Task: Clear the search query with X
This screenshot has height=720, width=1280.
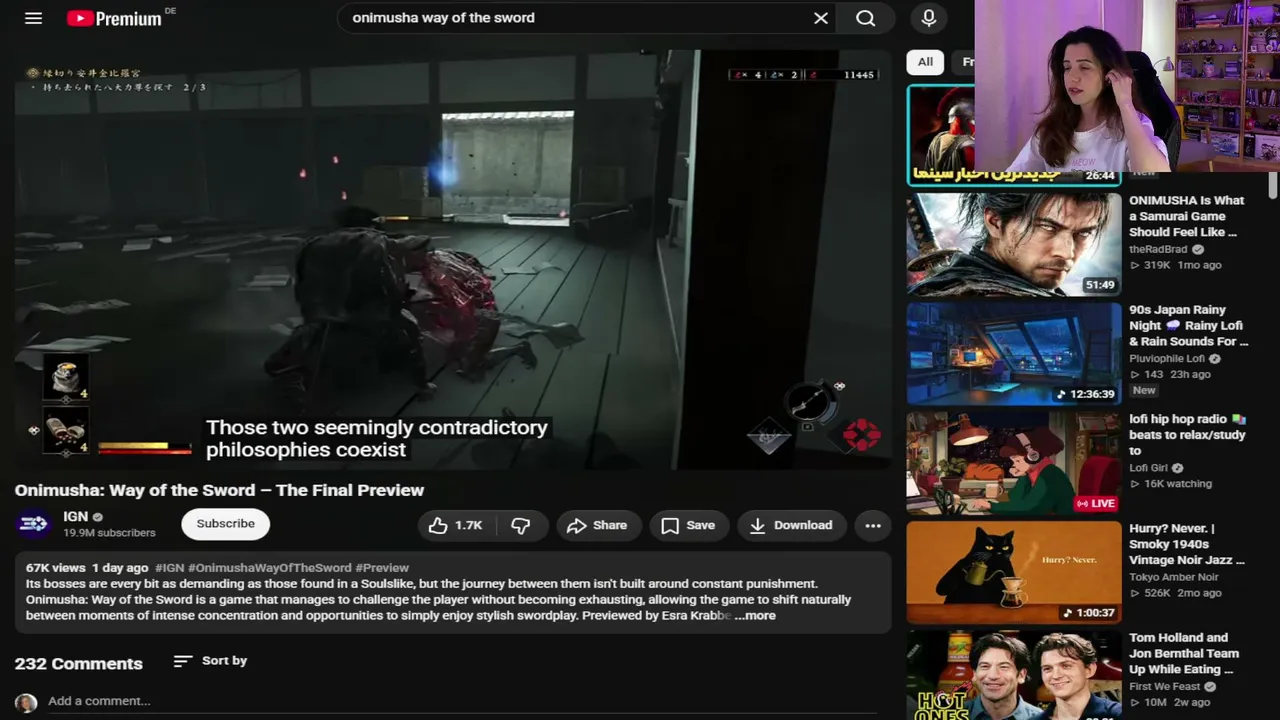Action: [821, 18]
